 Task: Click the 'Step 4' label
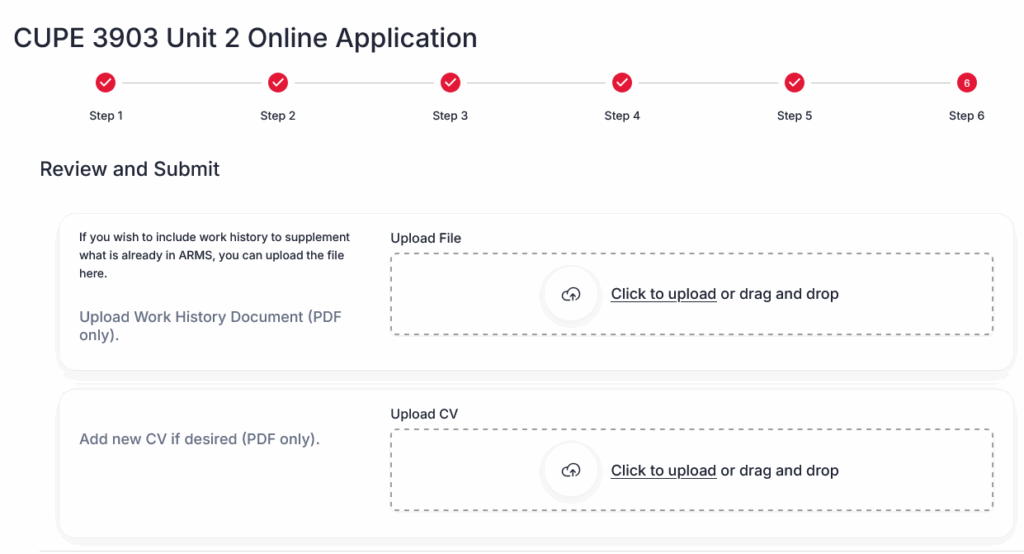tap(622, 116)
